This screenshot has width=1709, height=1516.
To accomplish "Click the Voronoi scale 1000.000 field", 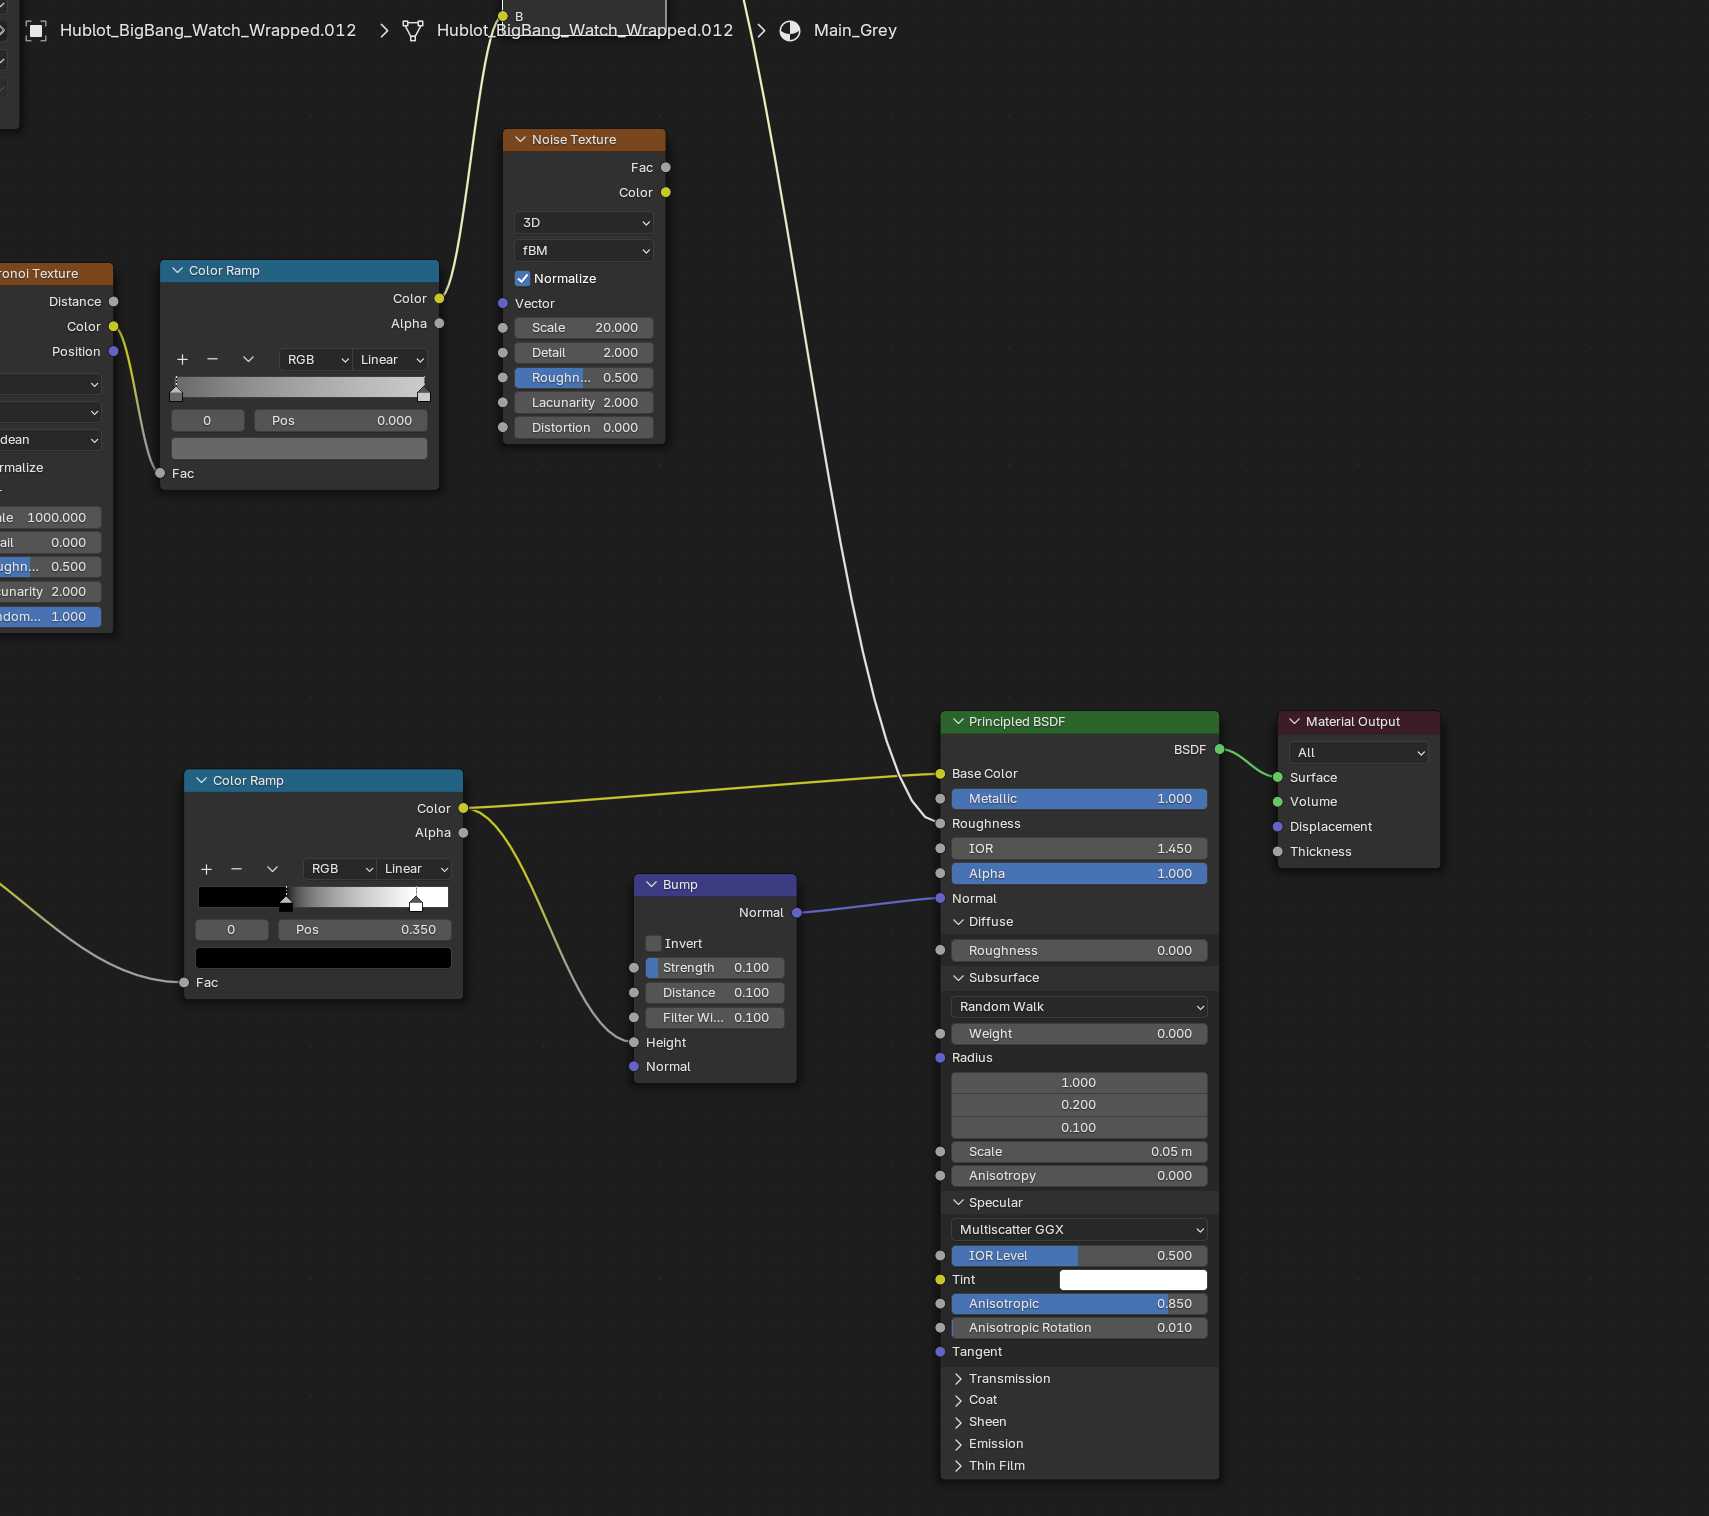I will pyautogui.click(x=50, y=518).
